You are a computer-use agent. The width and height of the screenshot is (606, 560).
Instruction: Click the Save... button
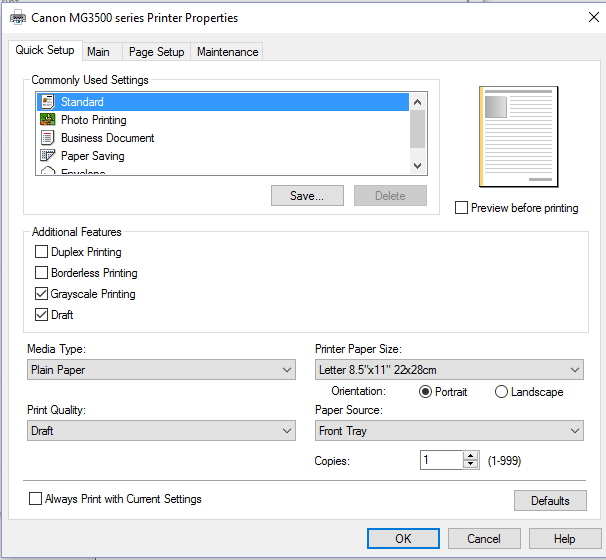pyautogui.click(x=307, y=196)
